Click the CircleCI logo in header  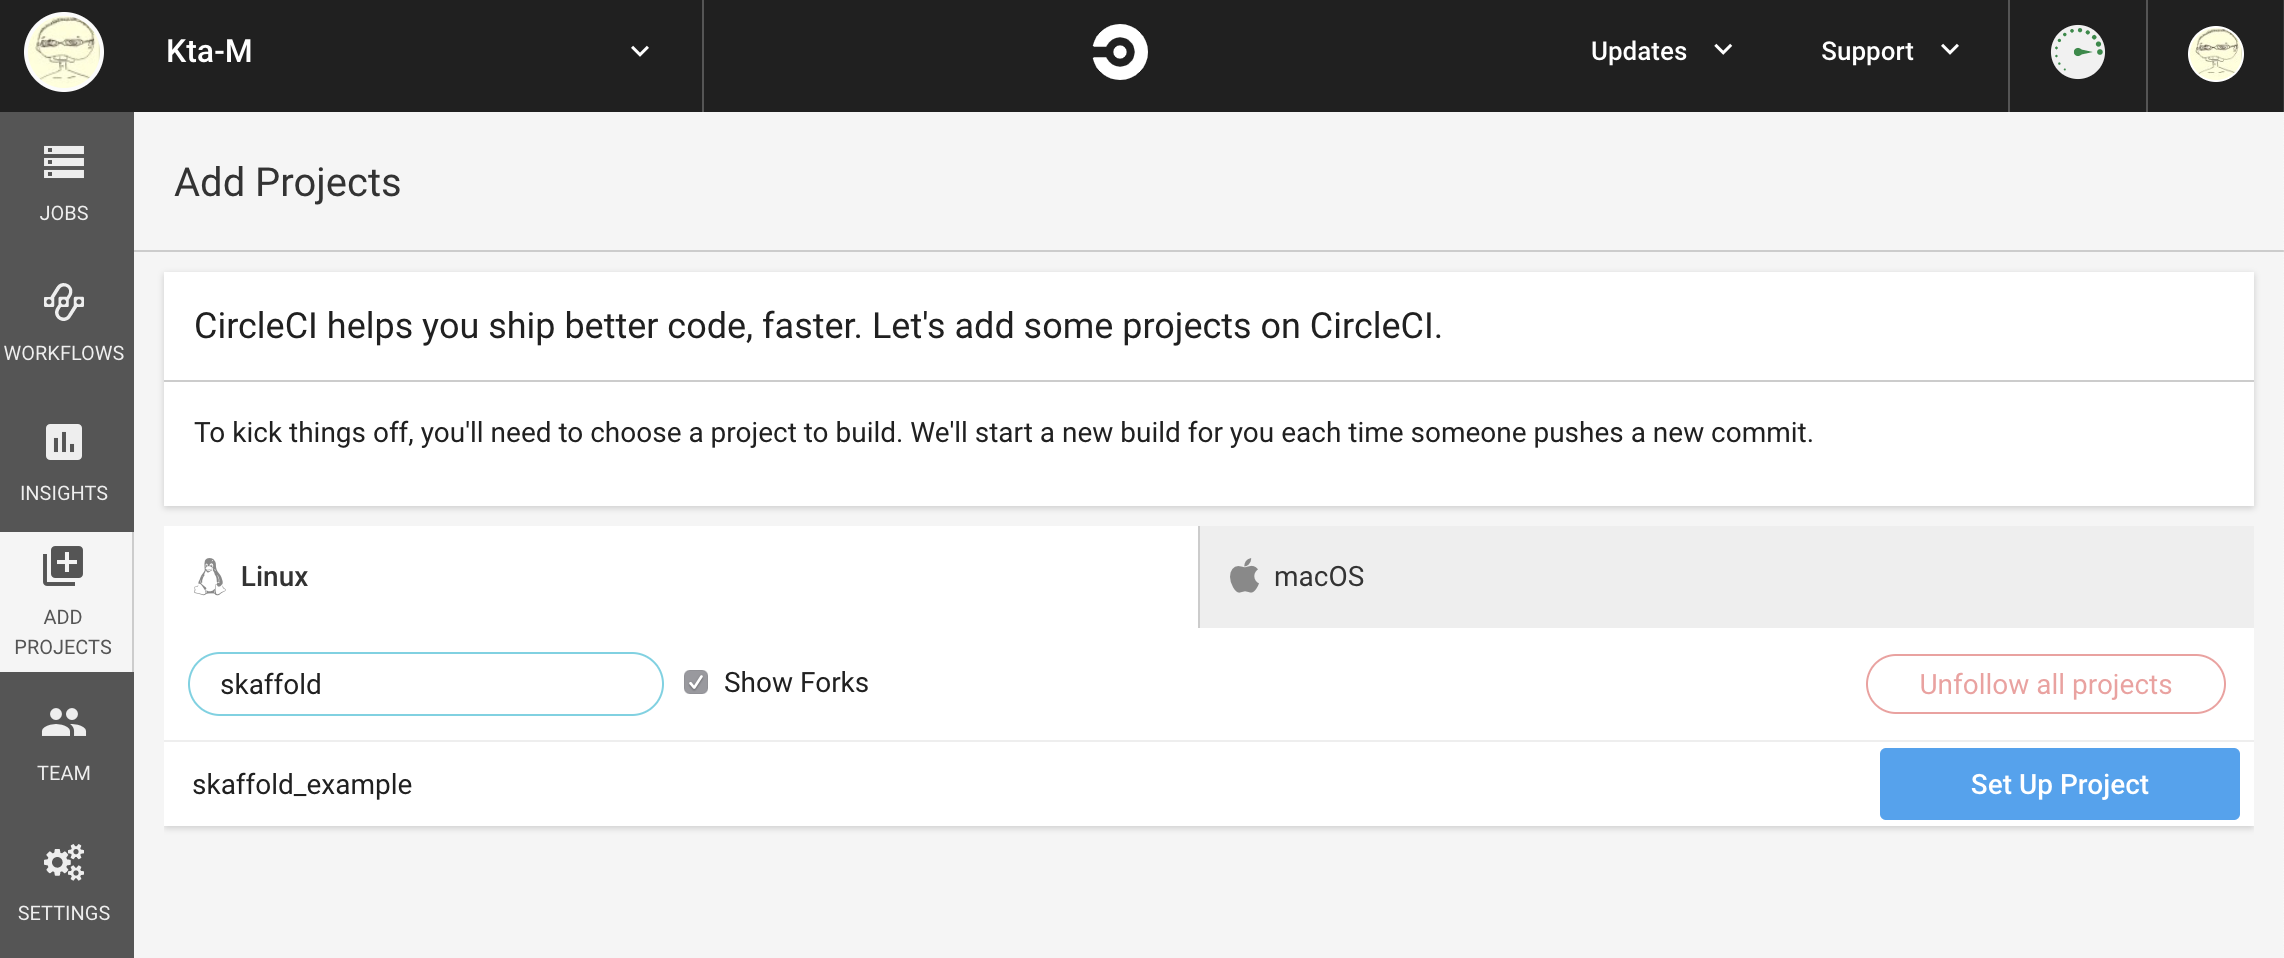click(x=1119, y=52)
